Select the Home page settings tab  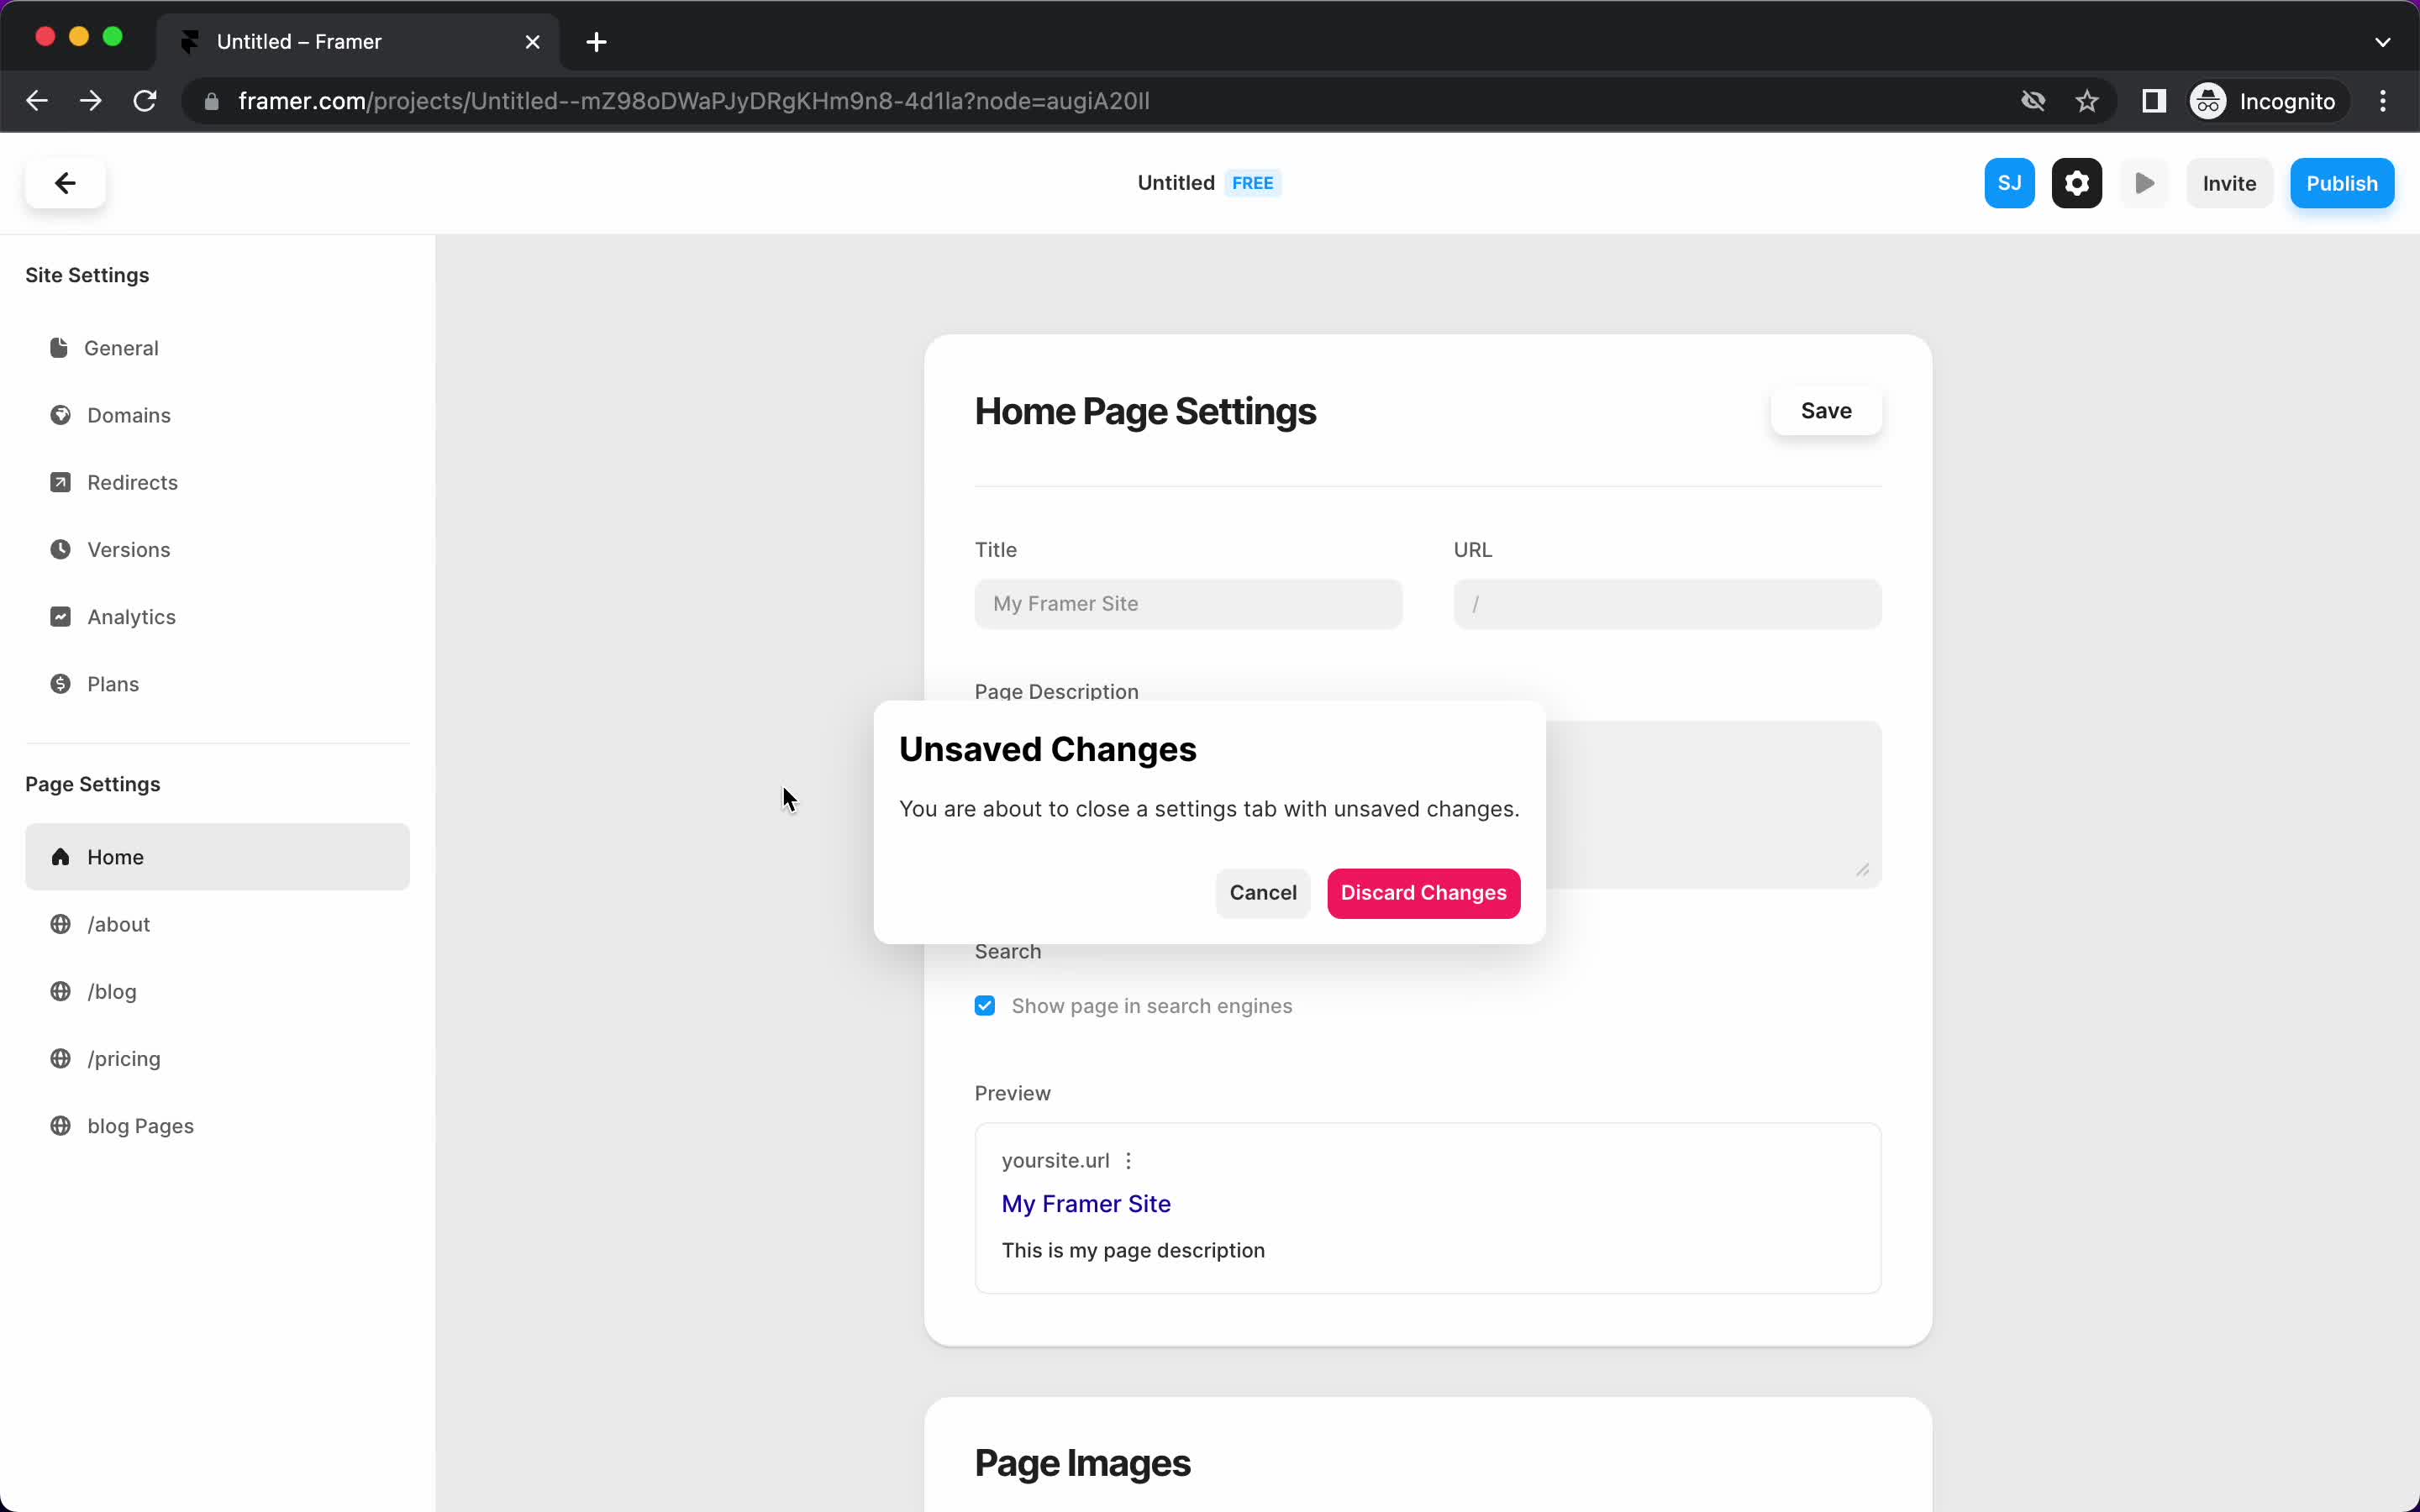pyautogui.click(x=216, y=855)
